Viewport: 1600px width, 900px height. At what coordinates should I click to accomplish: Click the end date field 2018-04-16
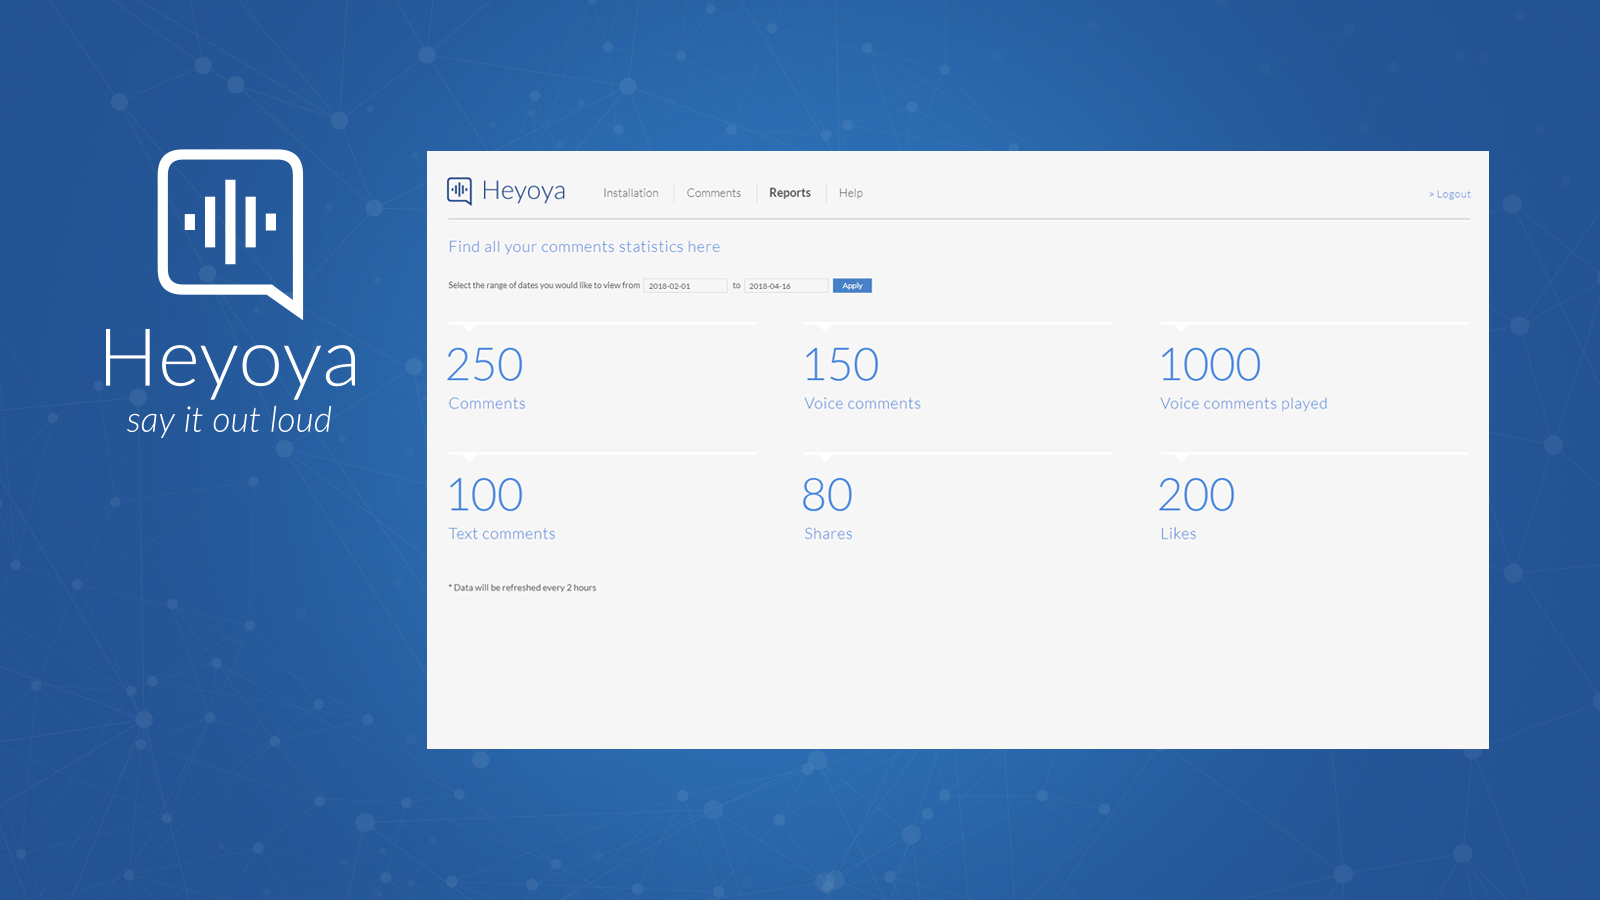786,286
